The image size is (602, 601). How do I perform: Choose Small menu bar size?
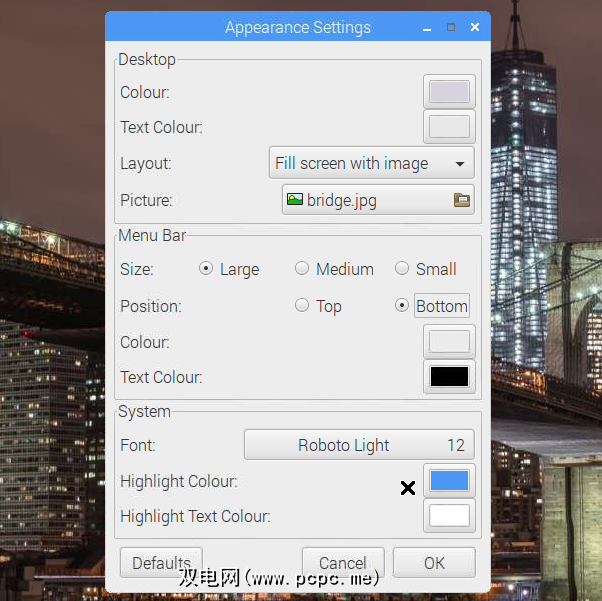(x=402, y=269)
